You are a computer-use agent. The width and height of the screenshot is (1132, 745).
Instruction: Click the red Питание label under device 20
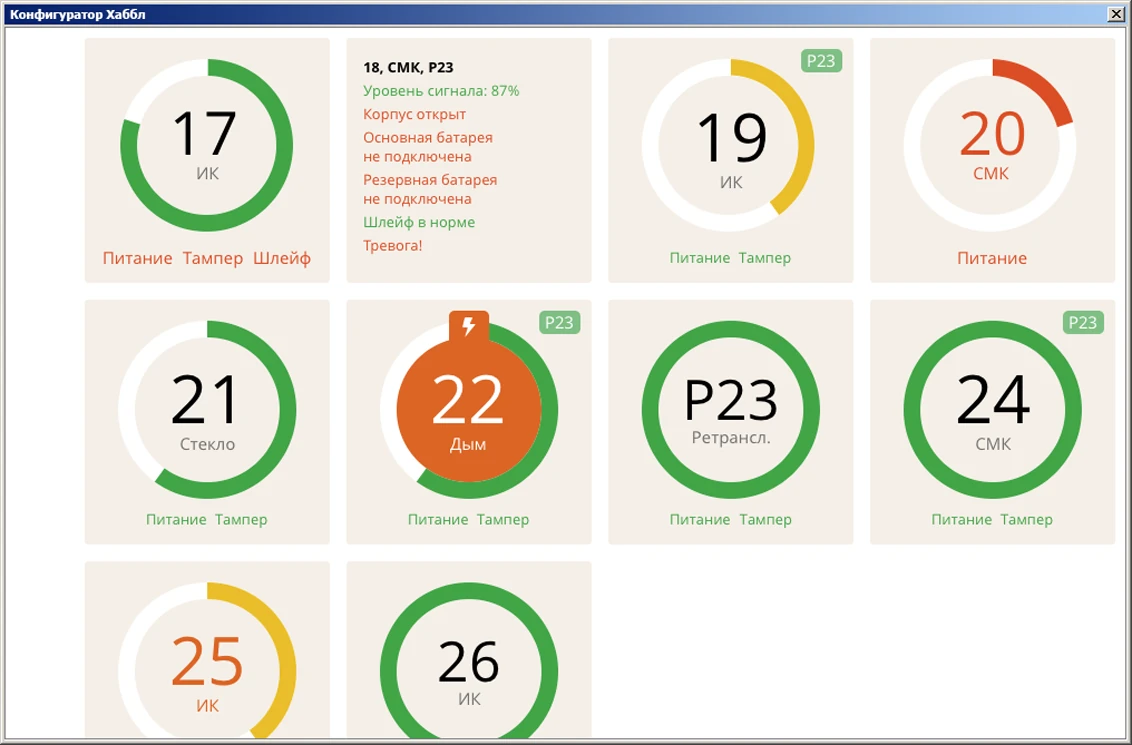tap(992, 258)
